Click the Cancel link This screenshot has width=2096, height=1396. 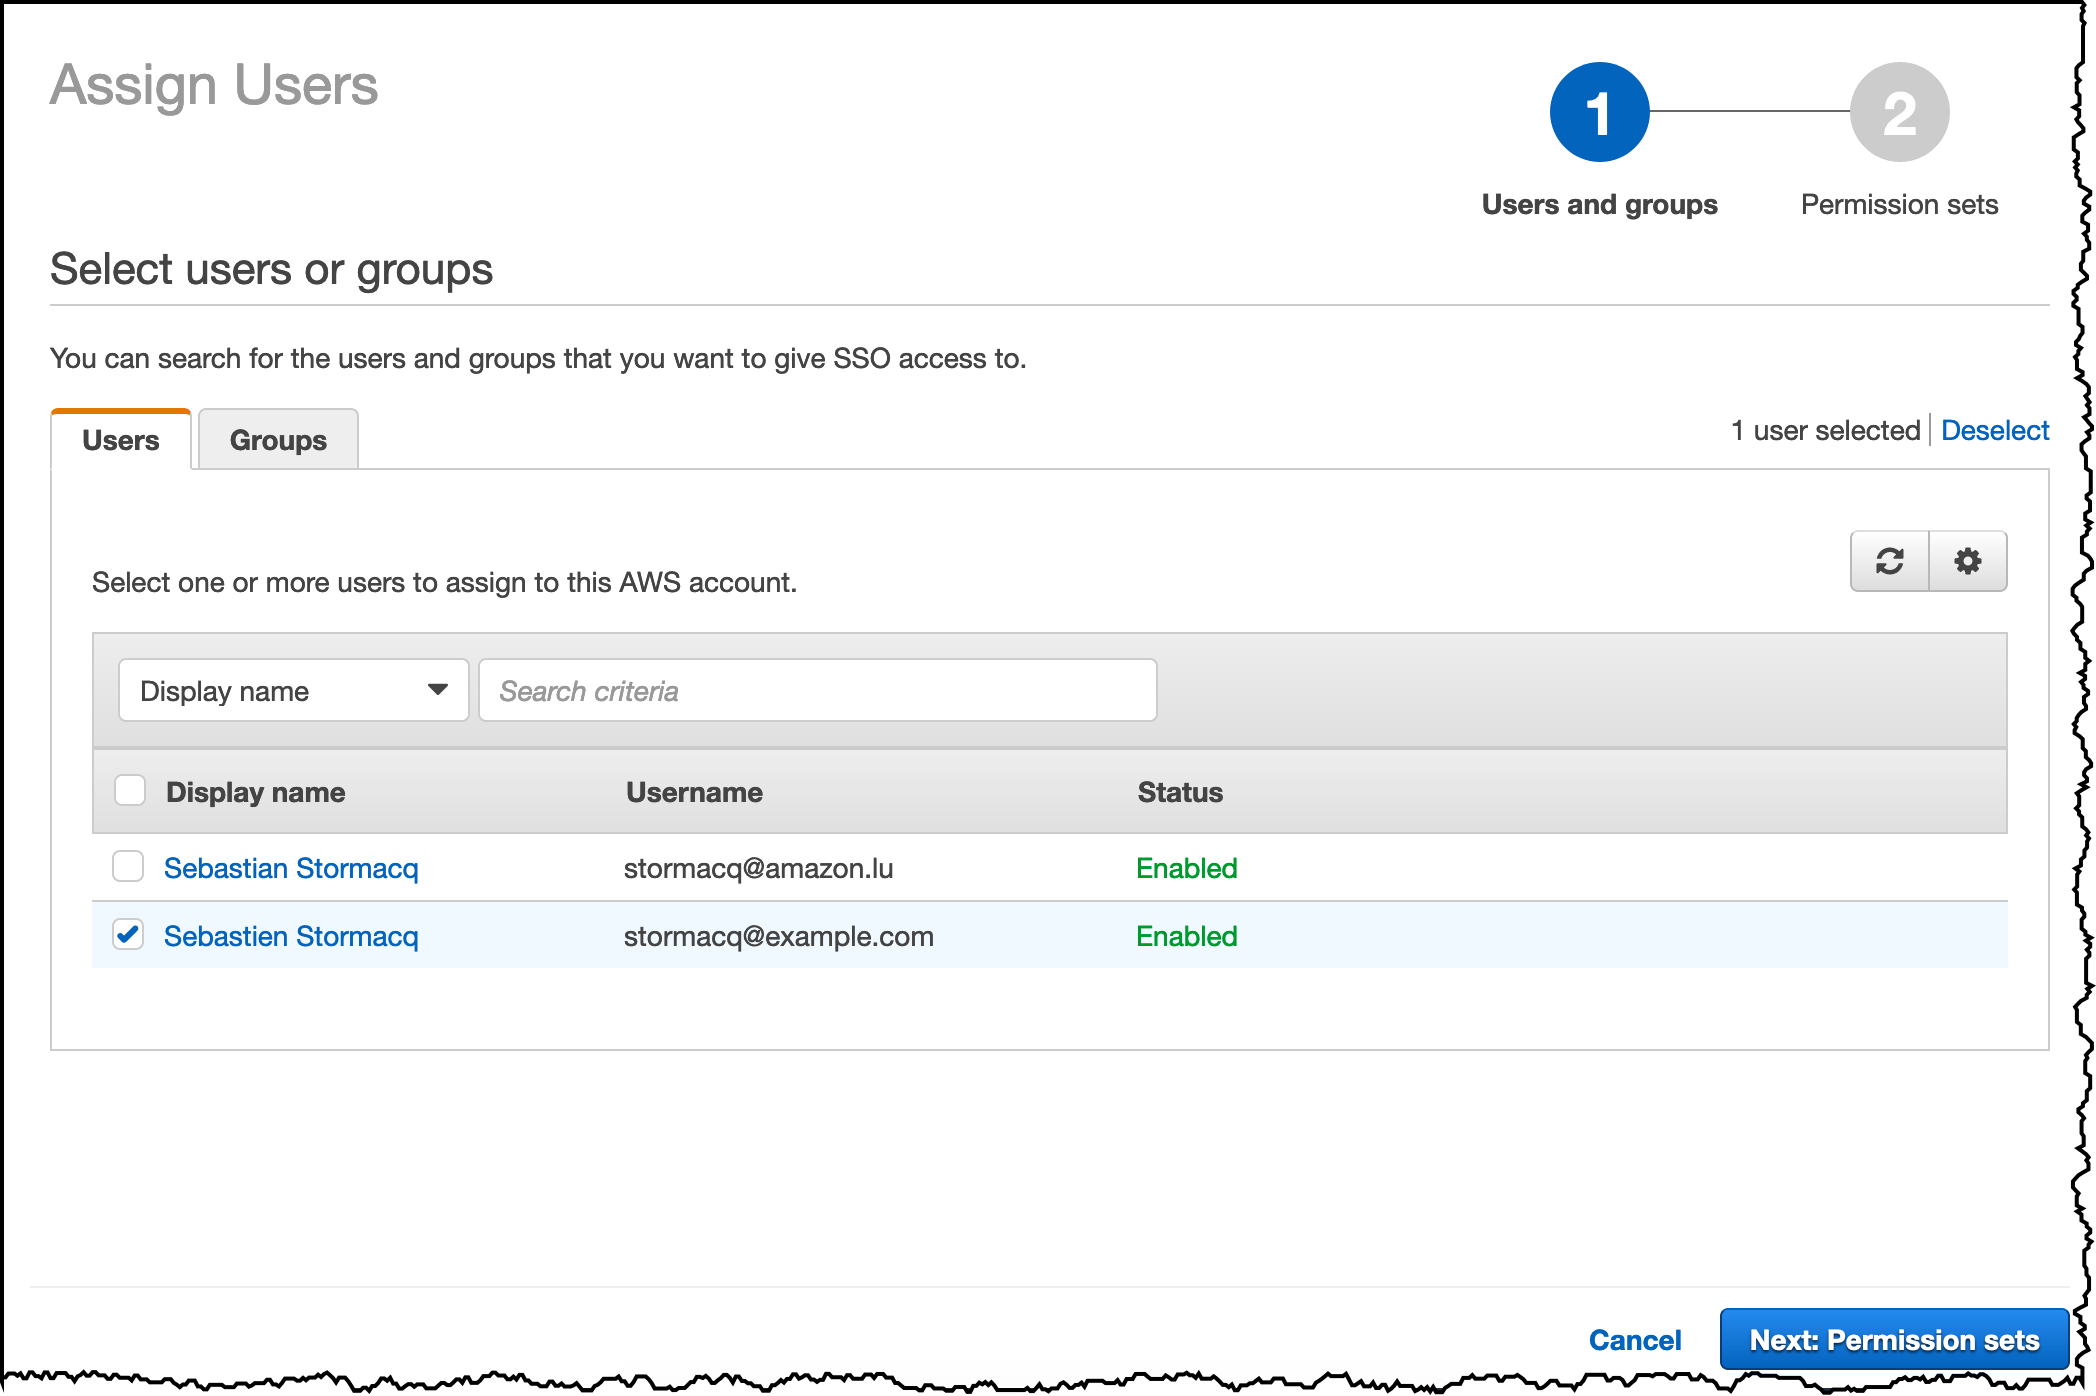1635,1340
